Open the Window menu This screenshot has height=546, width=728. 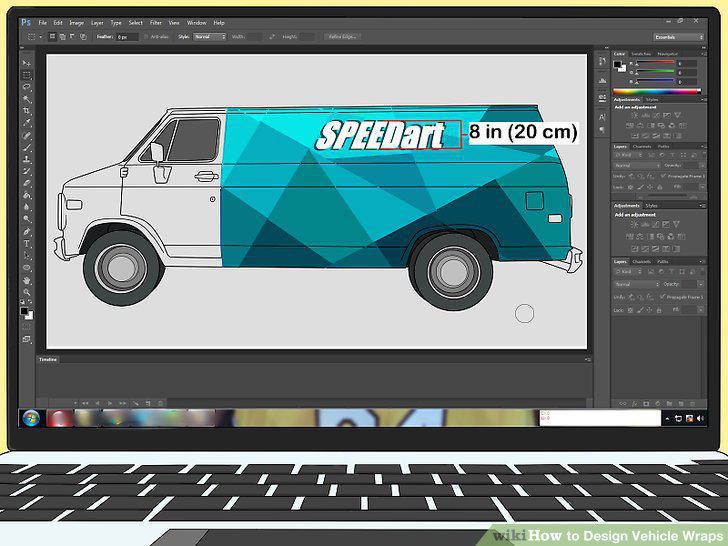[x=196, y=23]
